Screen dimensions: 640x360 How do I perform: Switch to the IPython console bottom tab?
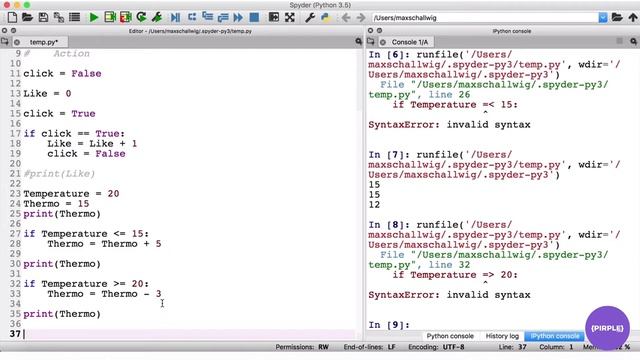point(554,336)
